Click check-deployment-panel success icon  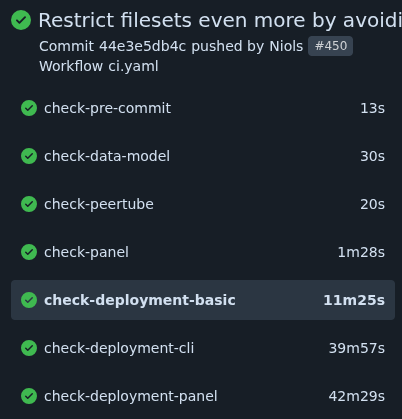click(29, 396)
